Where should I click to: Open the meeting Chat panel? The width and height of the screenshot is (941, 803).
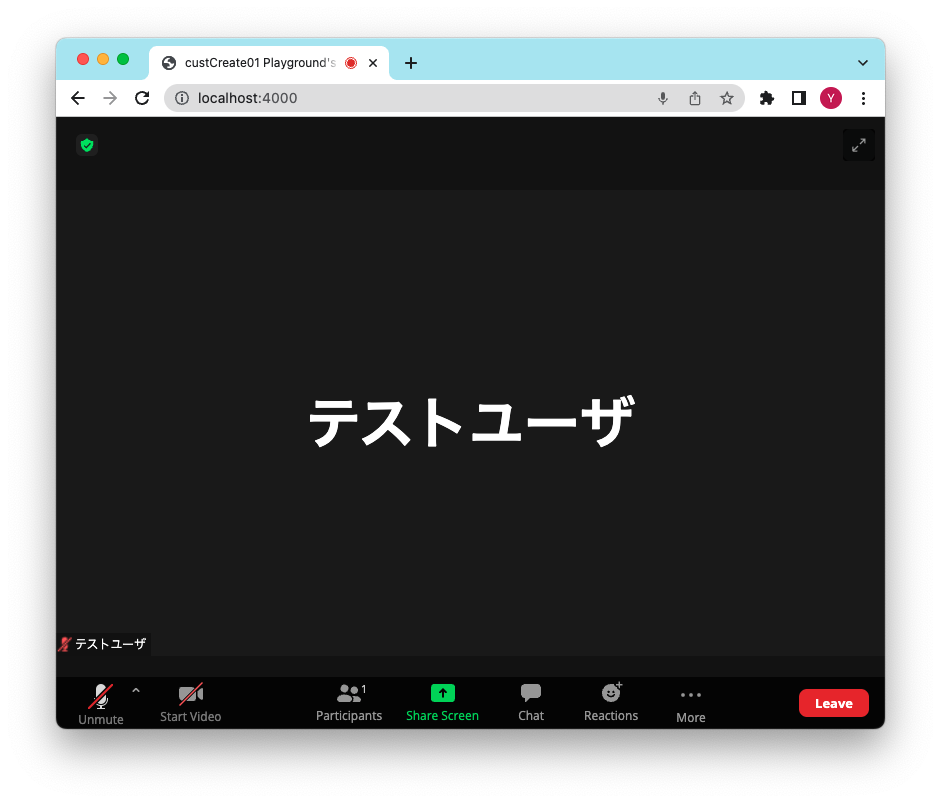(x=530, y=702)
